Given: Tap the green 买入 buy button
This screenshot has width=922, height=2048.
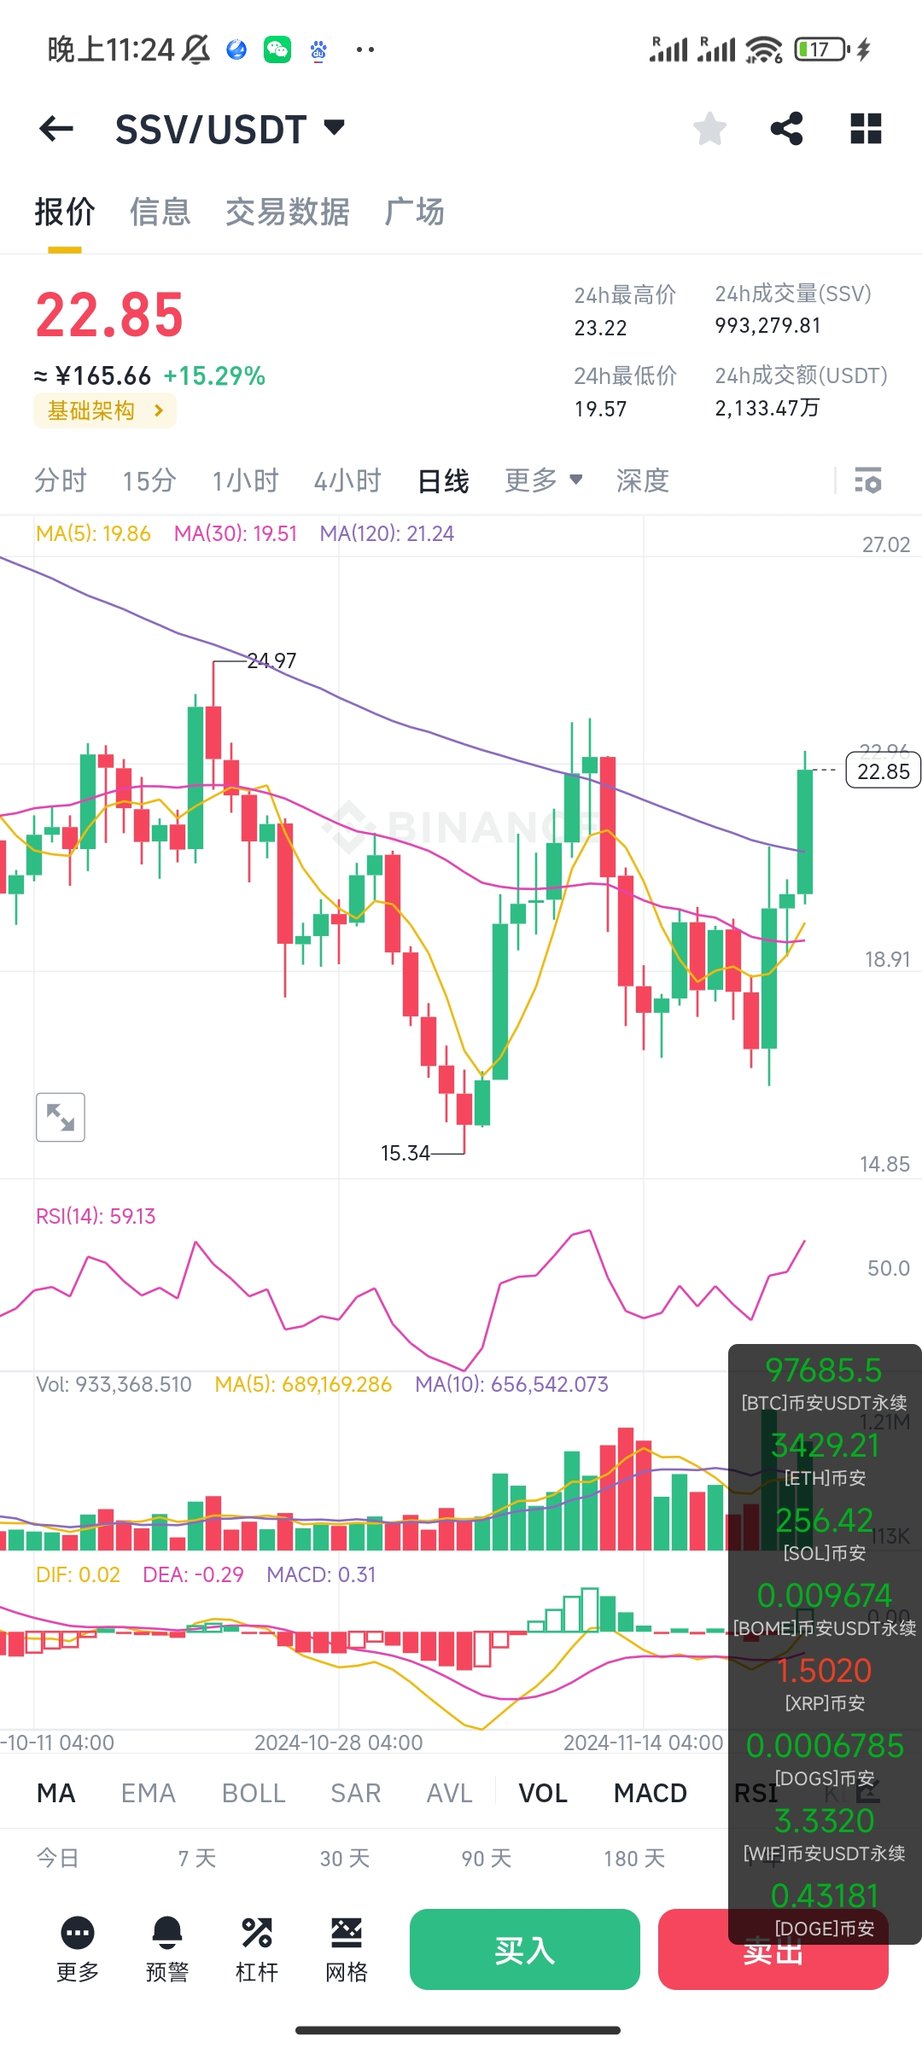Looking at the screenshot, I should [x=525, y=1949].
